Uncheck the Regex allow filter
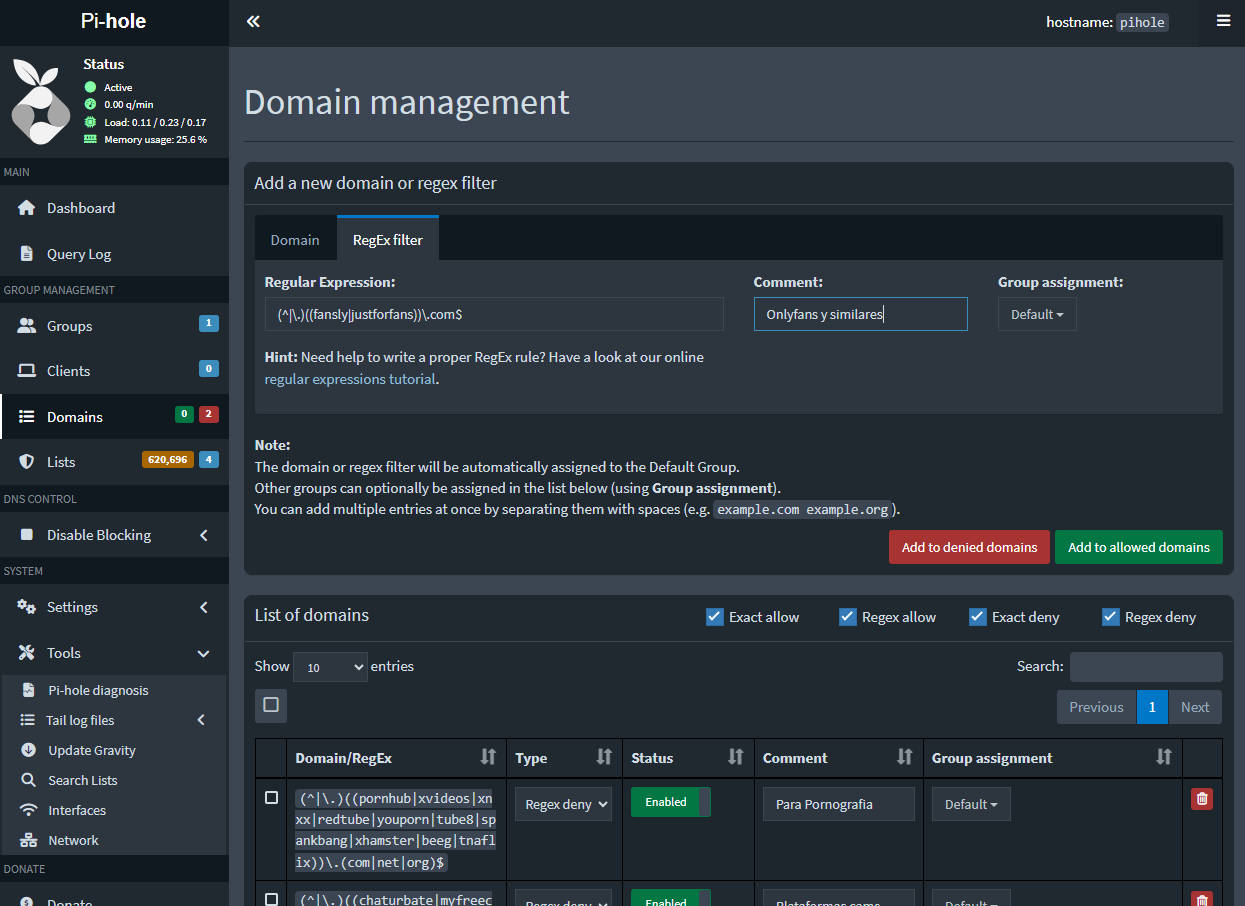The image size is (1245, 906). 847,617
